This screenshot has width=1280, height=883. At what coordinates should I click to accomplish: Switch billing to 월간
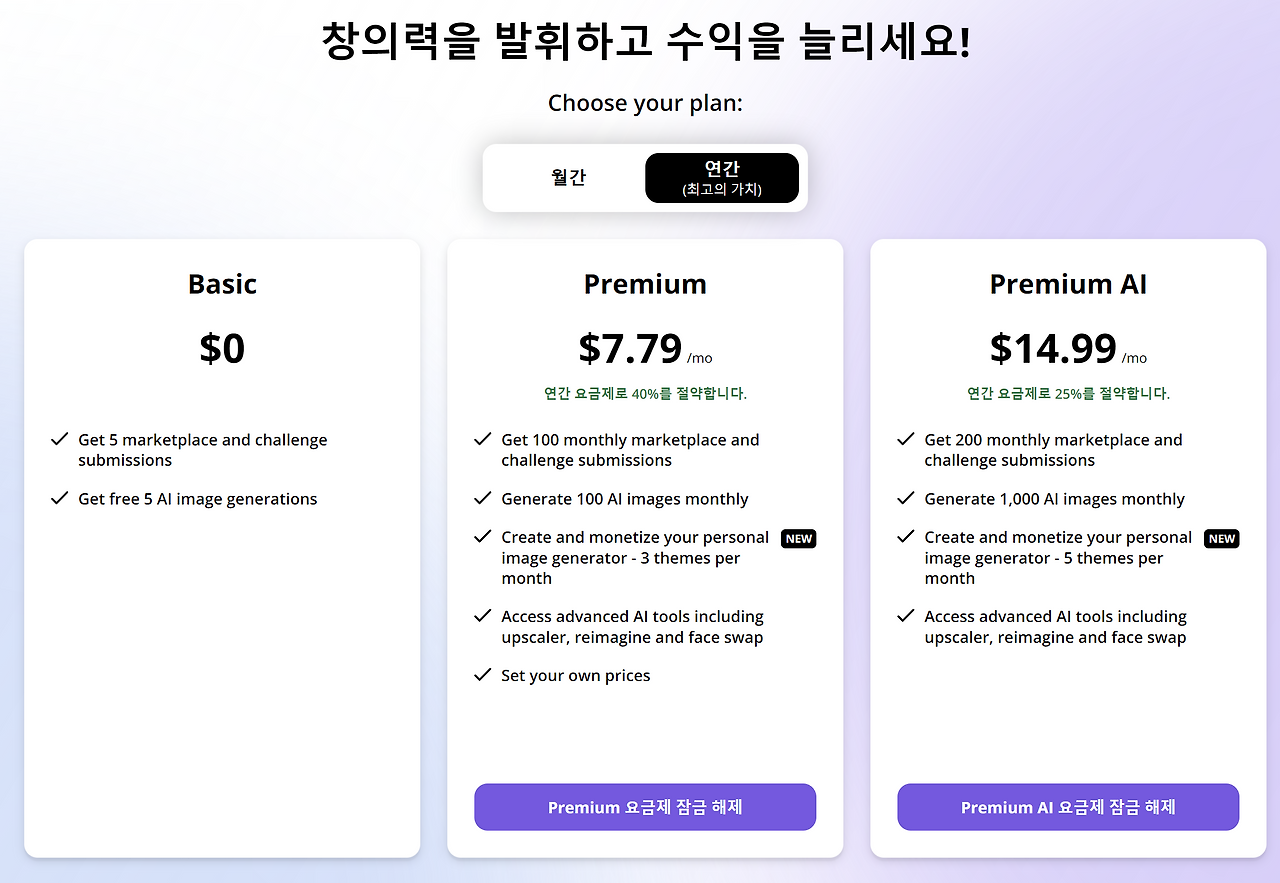[569, 177]
